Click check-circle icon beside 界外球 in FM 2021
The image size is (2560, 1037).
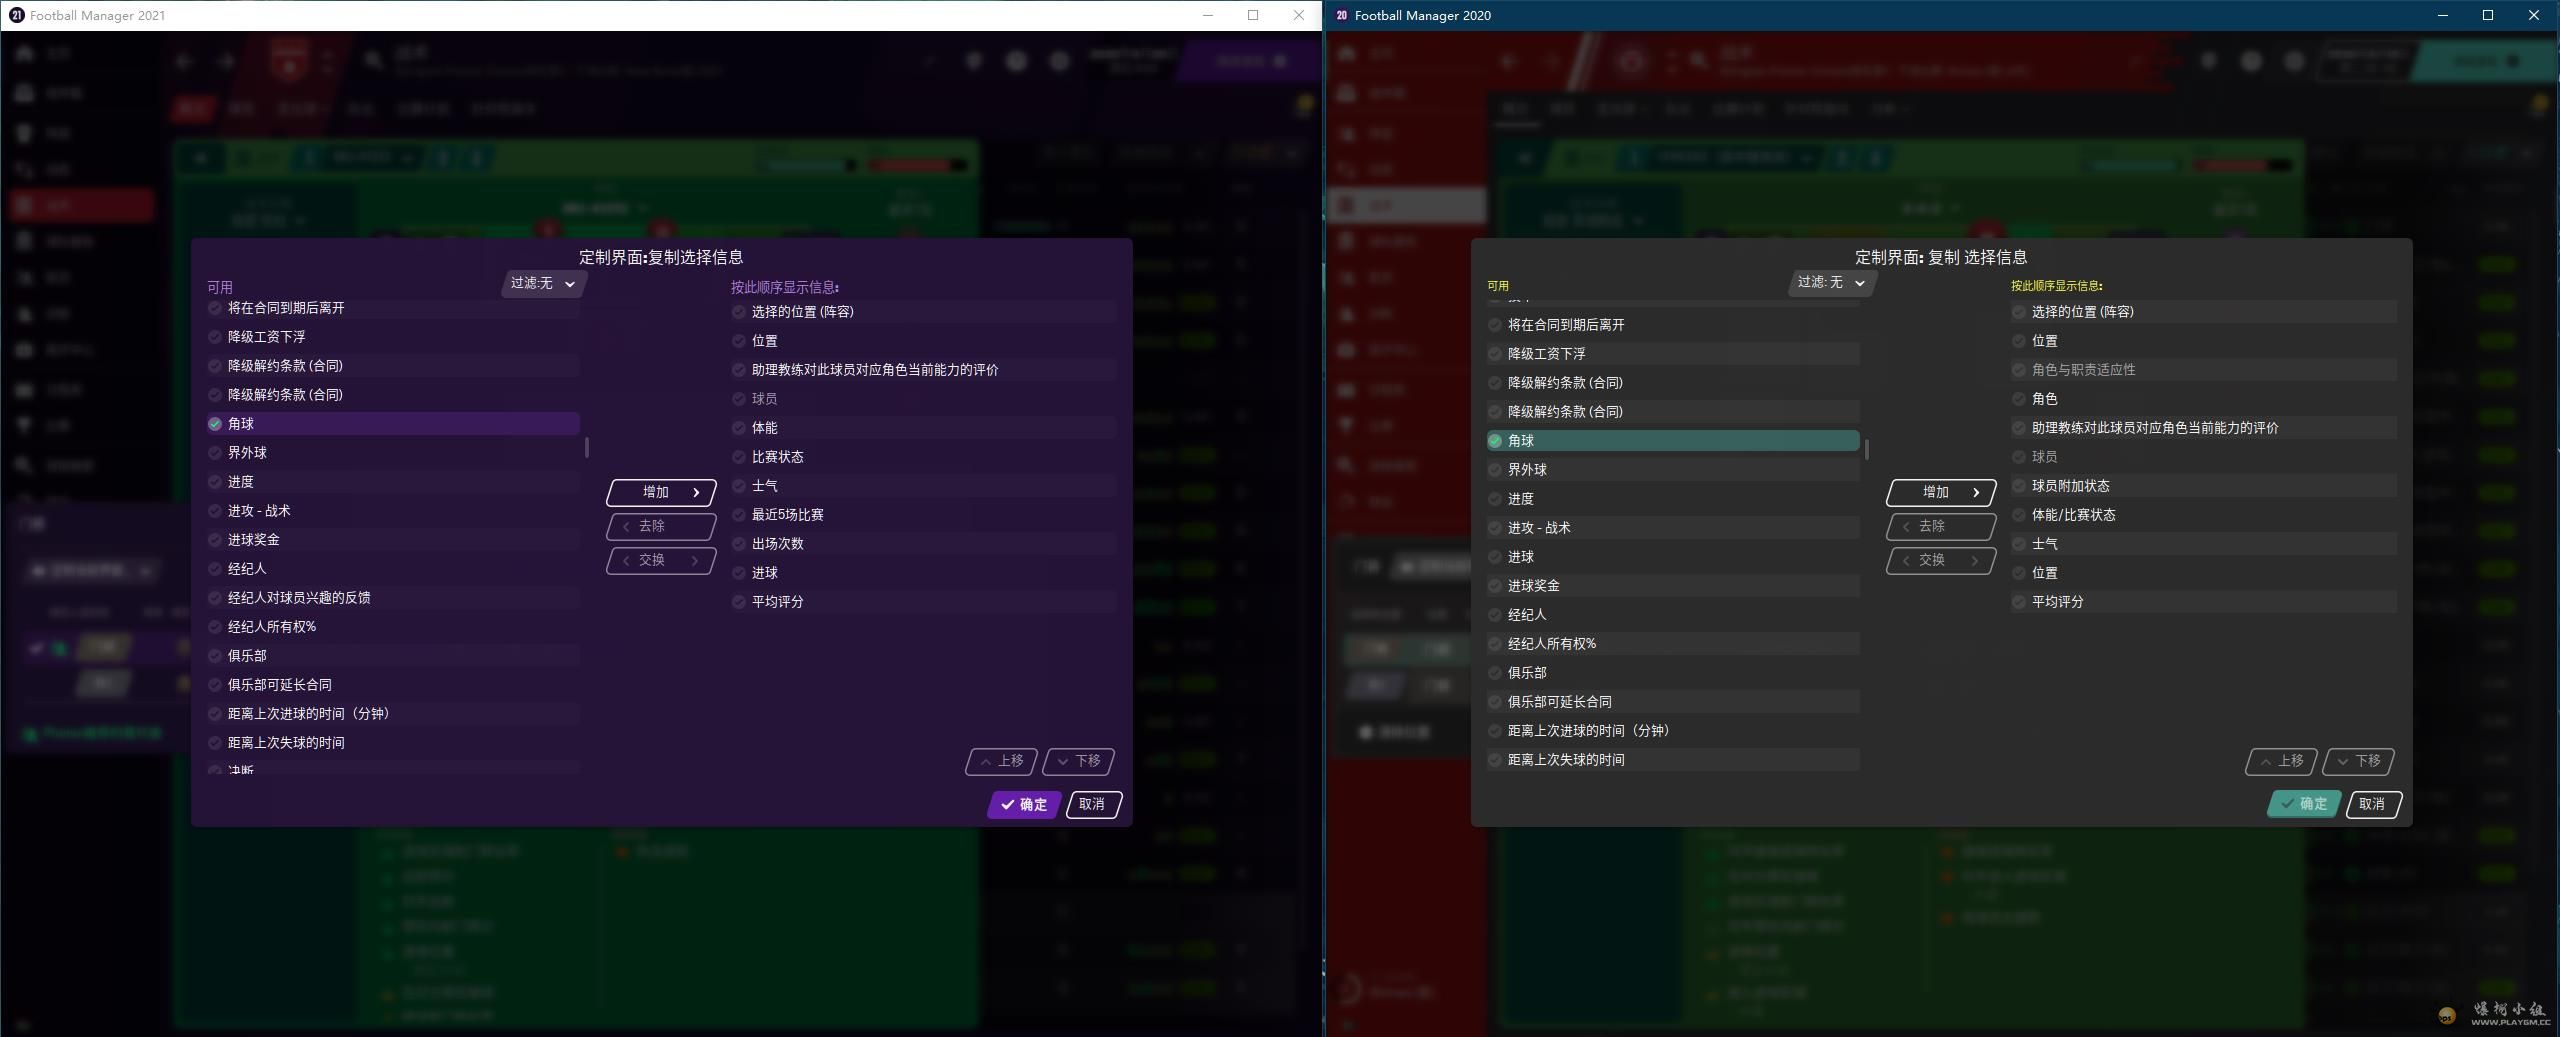click(215, 453)
